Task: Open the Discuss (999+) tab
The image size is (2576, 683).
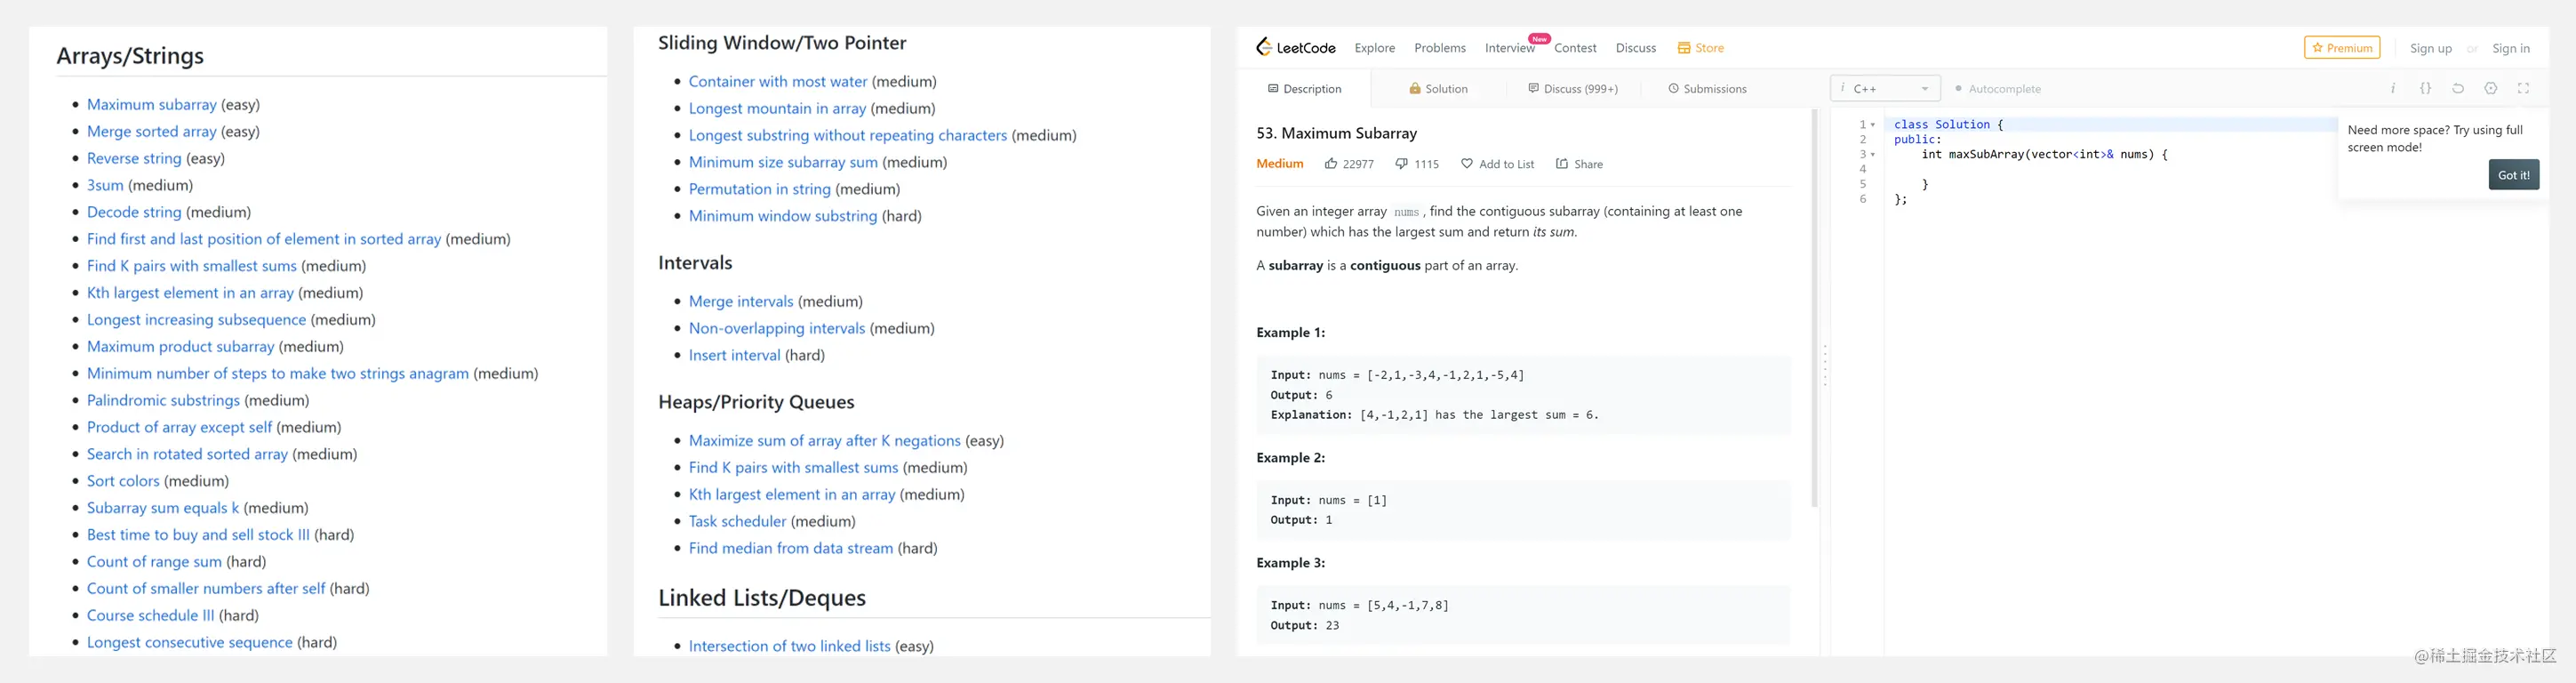Action: 1573,89
